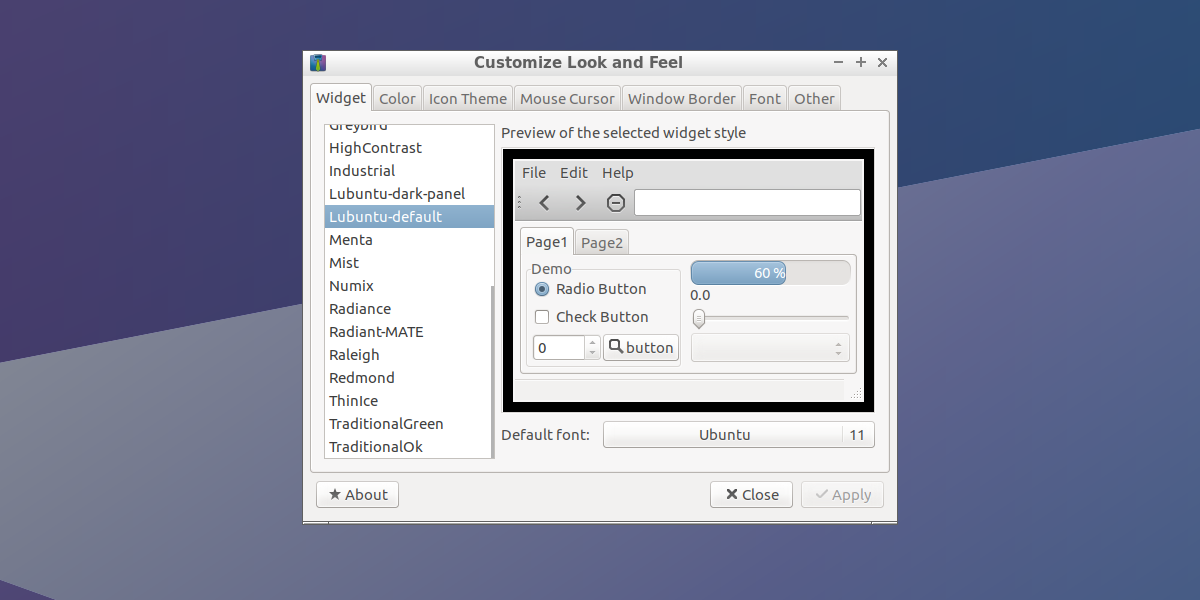This screenshot has height=600, width=1200.
Task: Click the Close button
Action: 751,494
